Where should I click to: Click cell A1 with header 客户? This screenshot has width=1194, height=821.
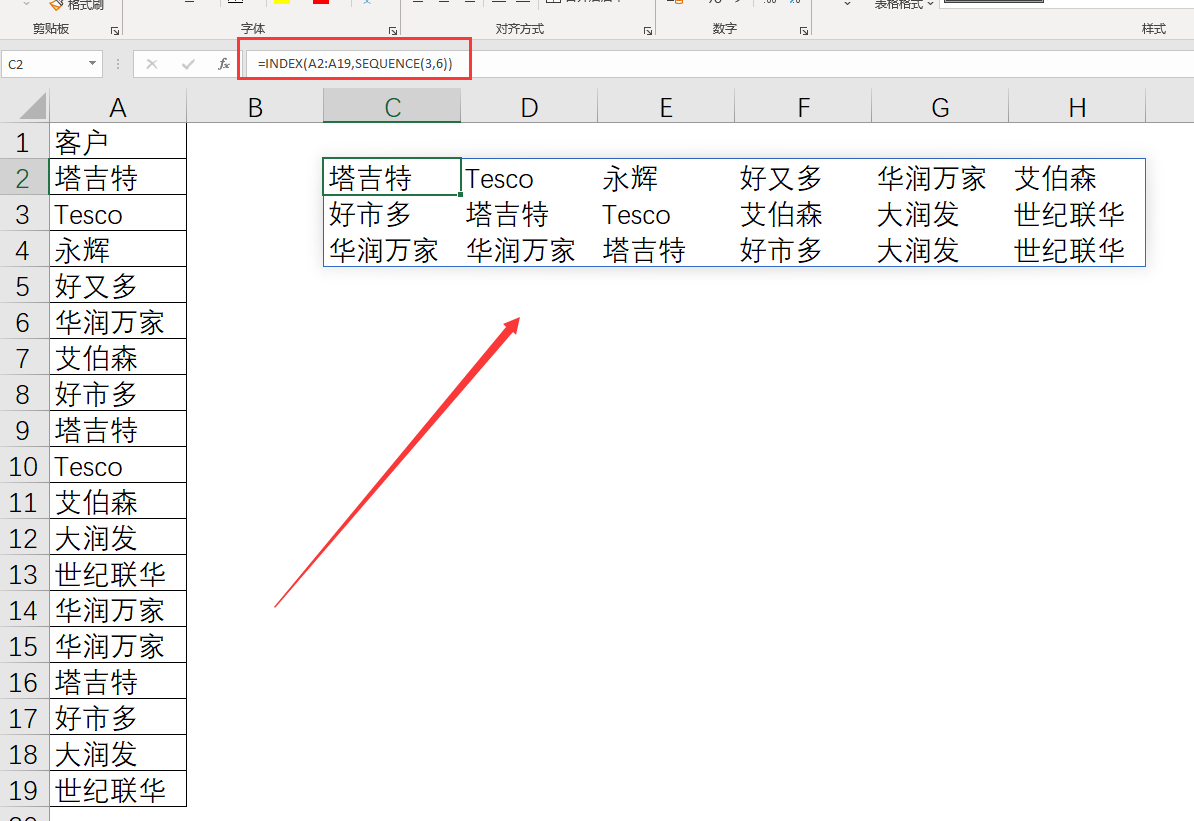coord(117,142)
